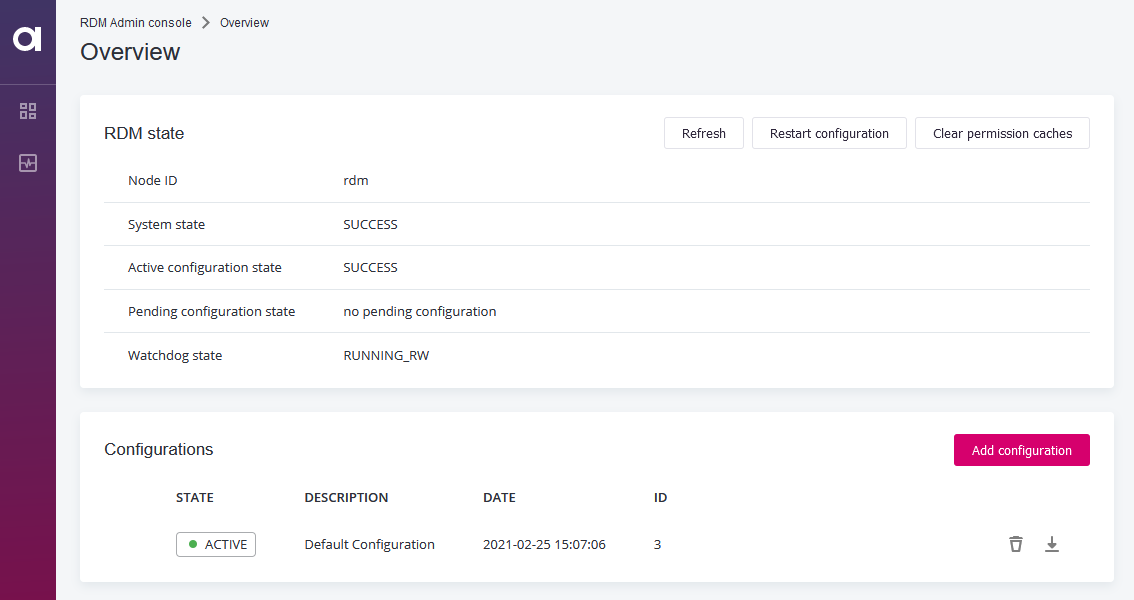1134x600 pixels.
Task: Select Clear permission caches
Action: pos(1002,132)
